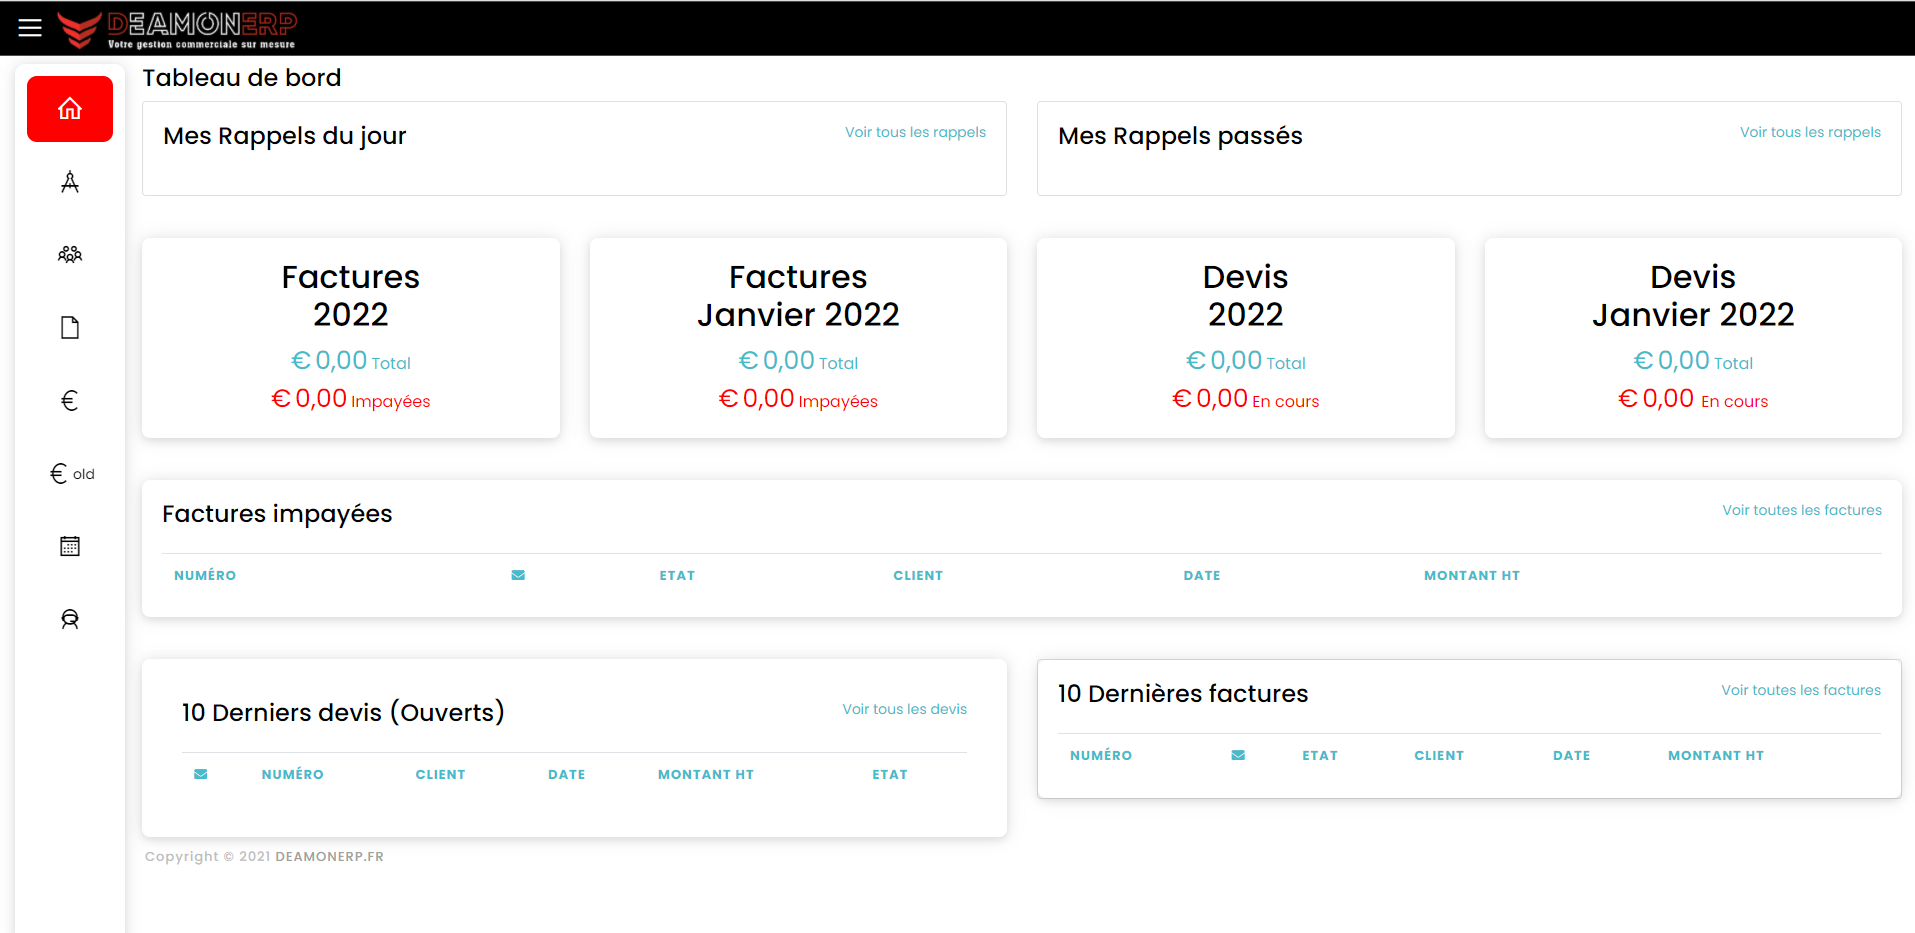Open the Devis Janvier 2022 card
This screenshot has height=933, width=1915.
click(x=1693, y=338)
